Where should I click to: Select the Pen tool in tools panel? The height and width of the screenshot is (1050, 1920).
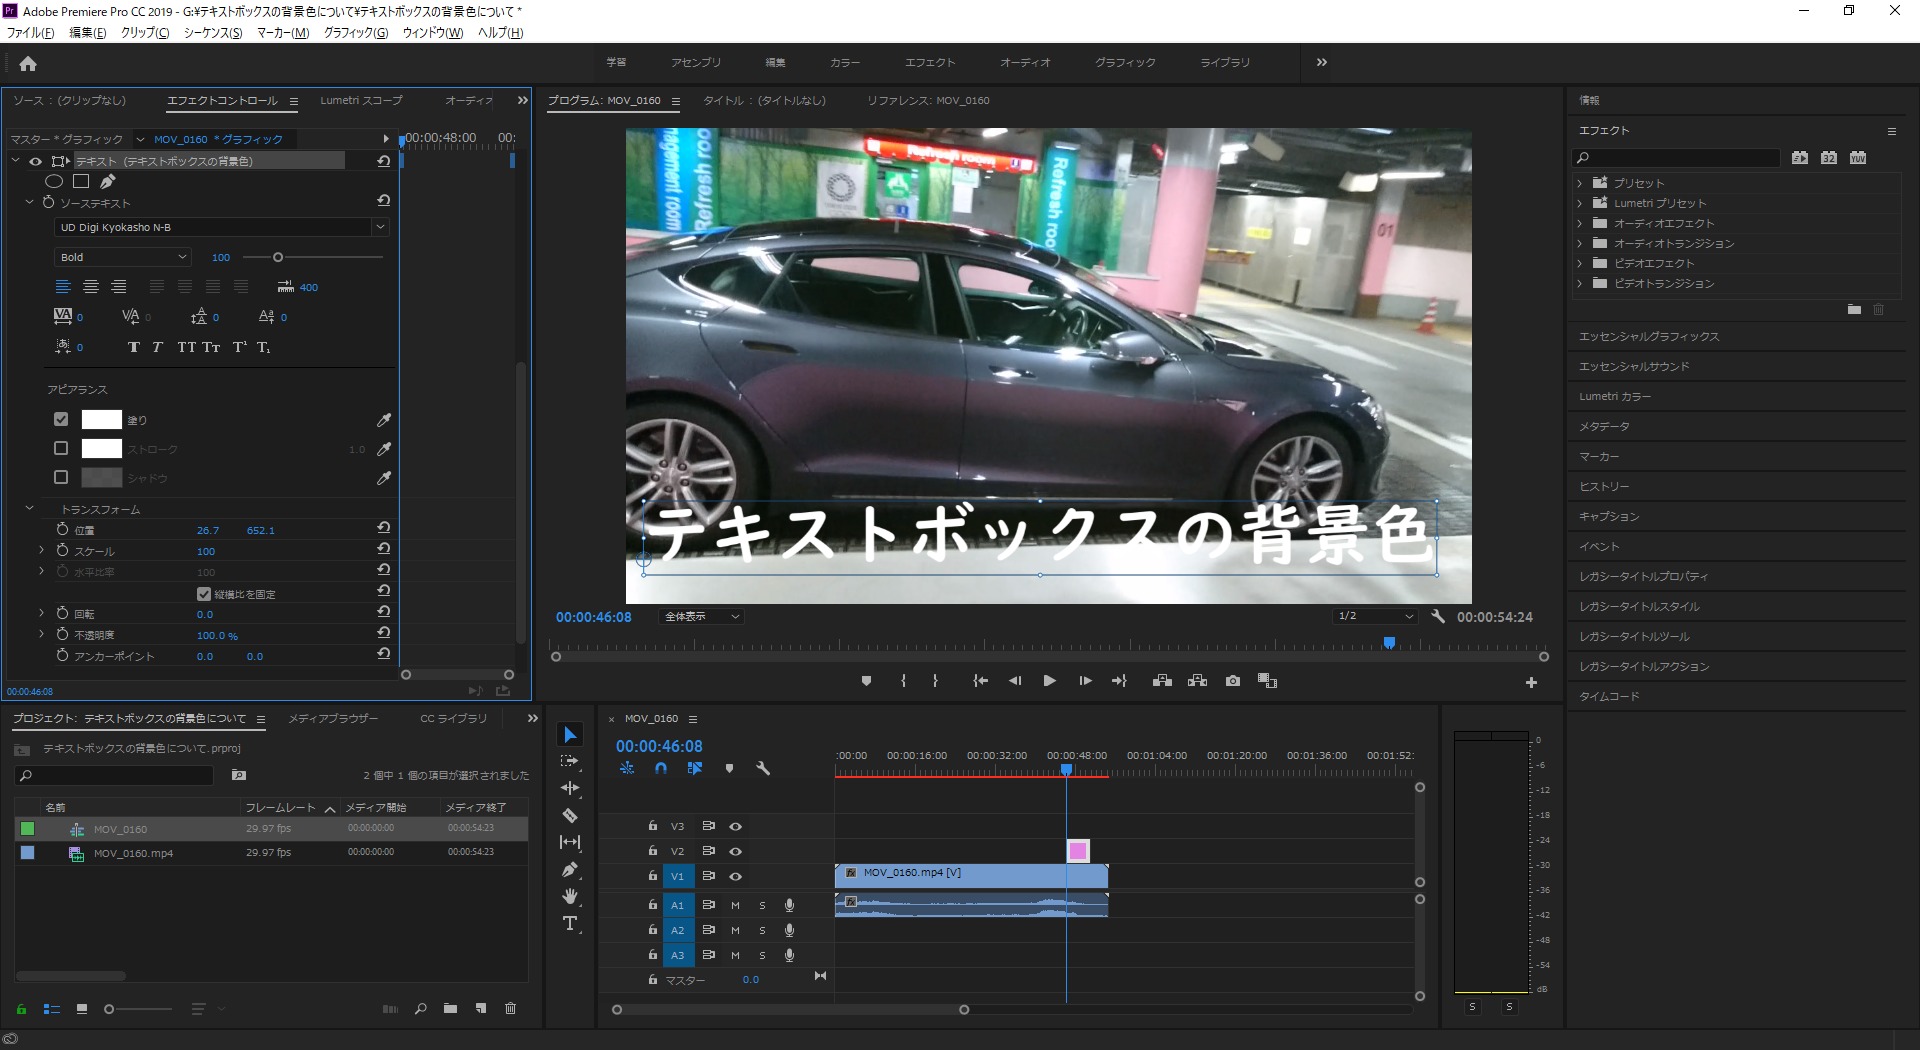coord(570,869)
